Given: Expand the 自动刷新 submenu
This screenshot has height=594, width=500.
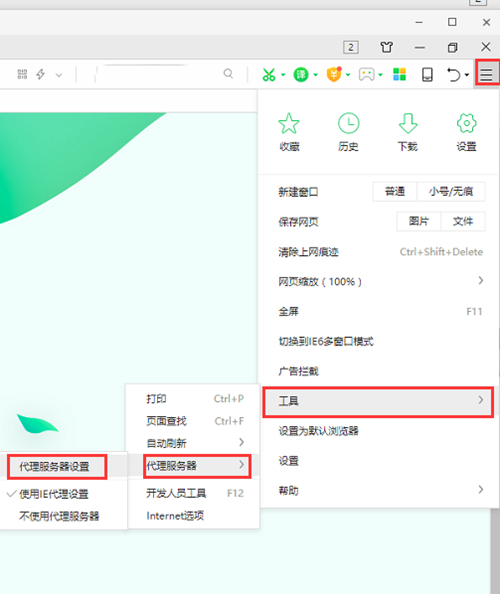Looking at the screenshot, I should click(x=194, y=442).
